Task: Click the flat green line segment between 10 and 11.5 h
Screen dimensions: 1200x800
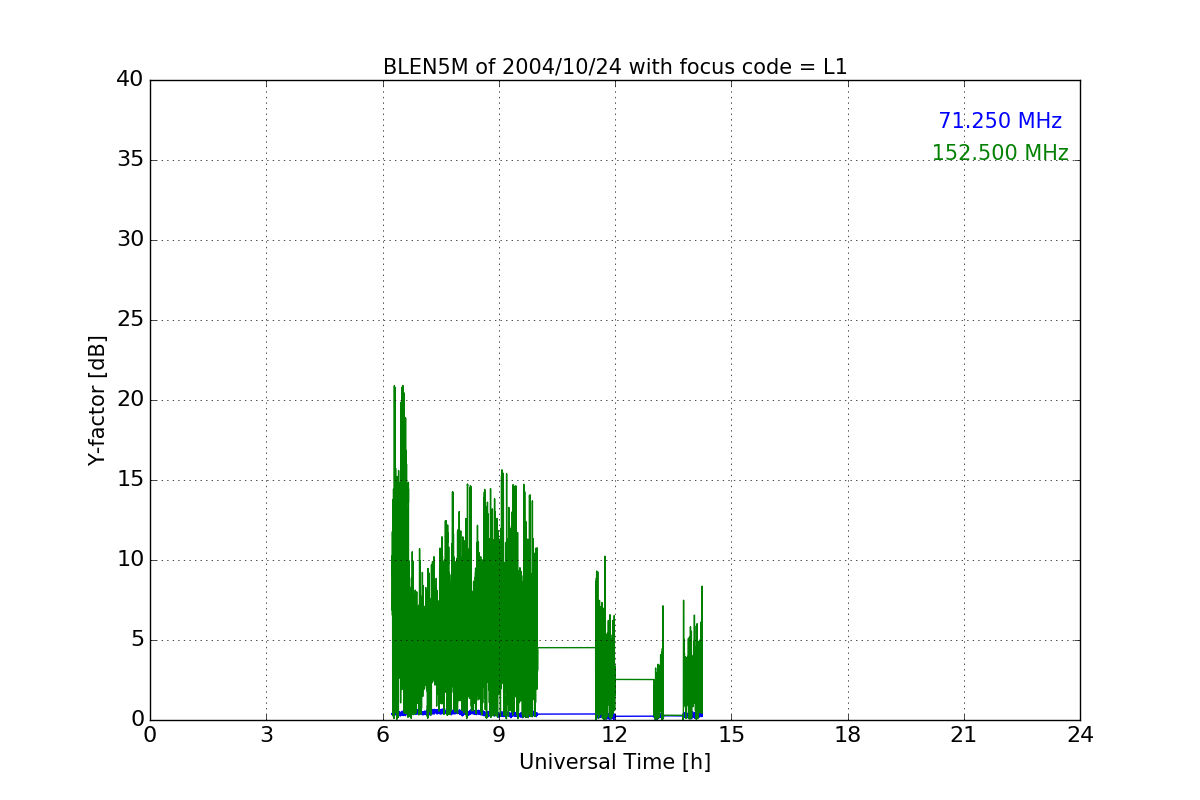Action: pos(567,648)
